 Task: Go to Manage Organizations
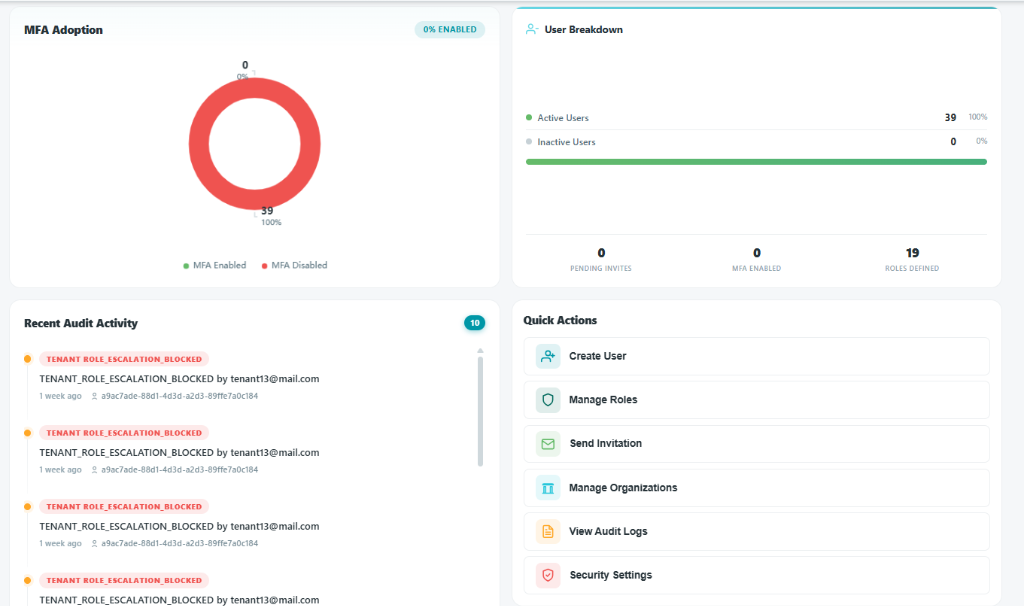point(756,488)
